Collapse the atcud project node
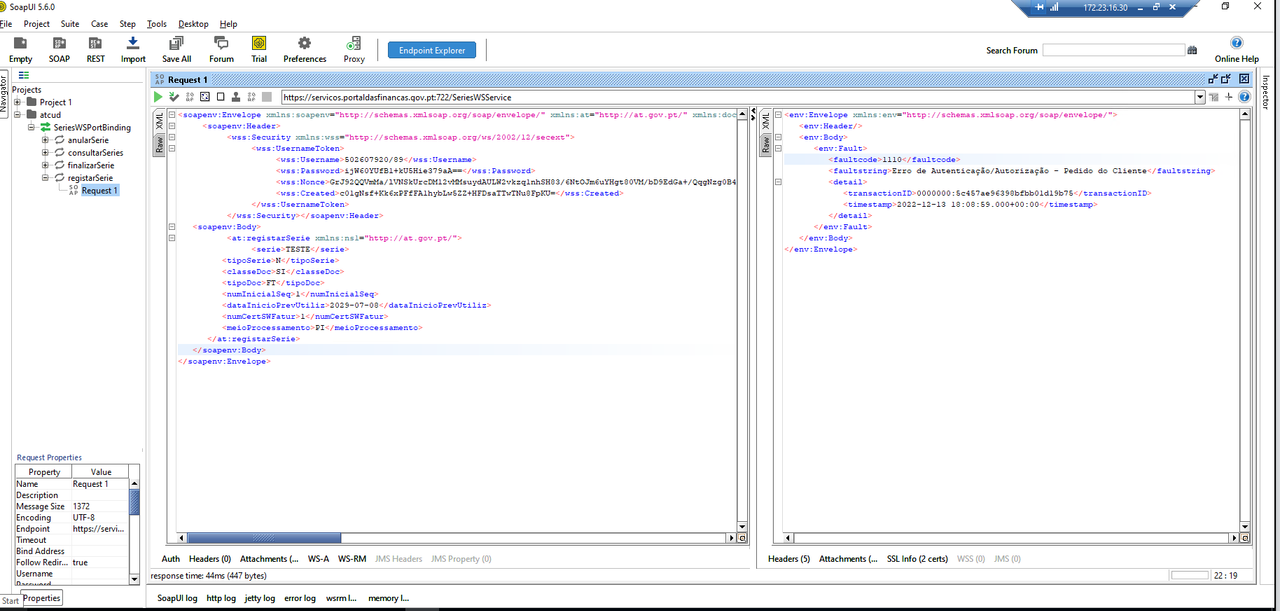The height and width of the screenshot is (611, 1280). click(x=17, y=115)
